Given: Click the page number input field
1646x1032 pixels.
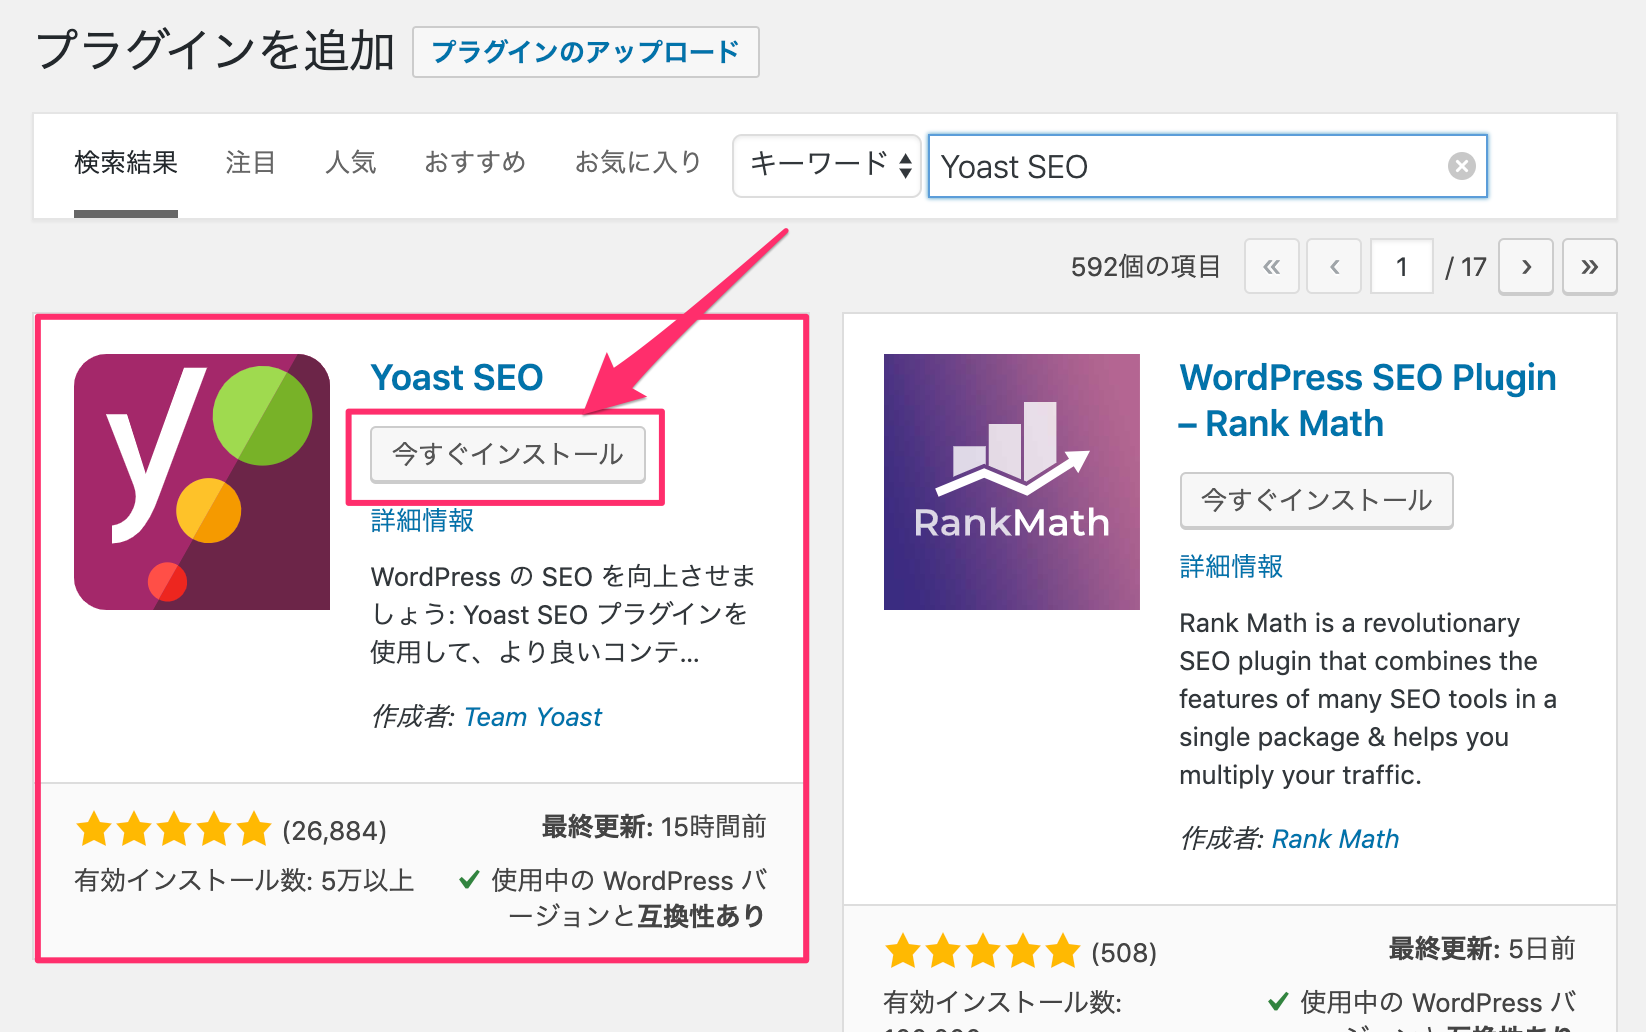Looking at the screenshot, I should [1401, 266].
